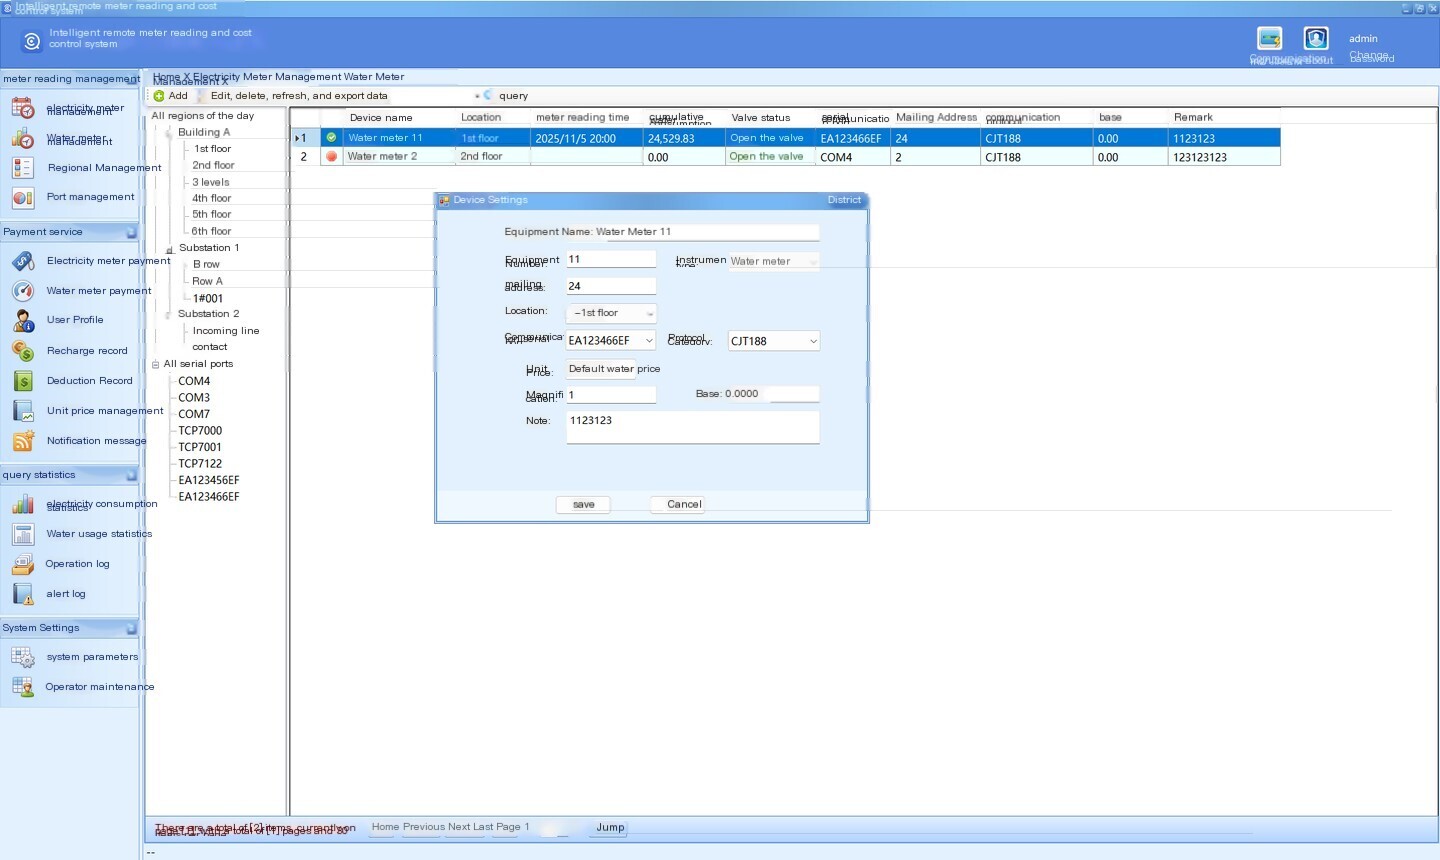Open electricity consumption statistics icon
1440x860 pixels.
point(23,504)
